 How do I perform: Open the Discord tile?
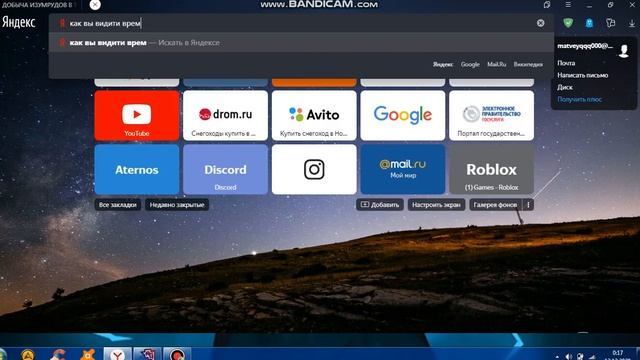coord(225,169)
